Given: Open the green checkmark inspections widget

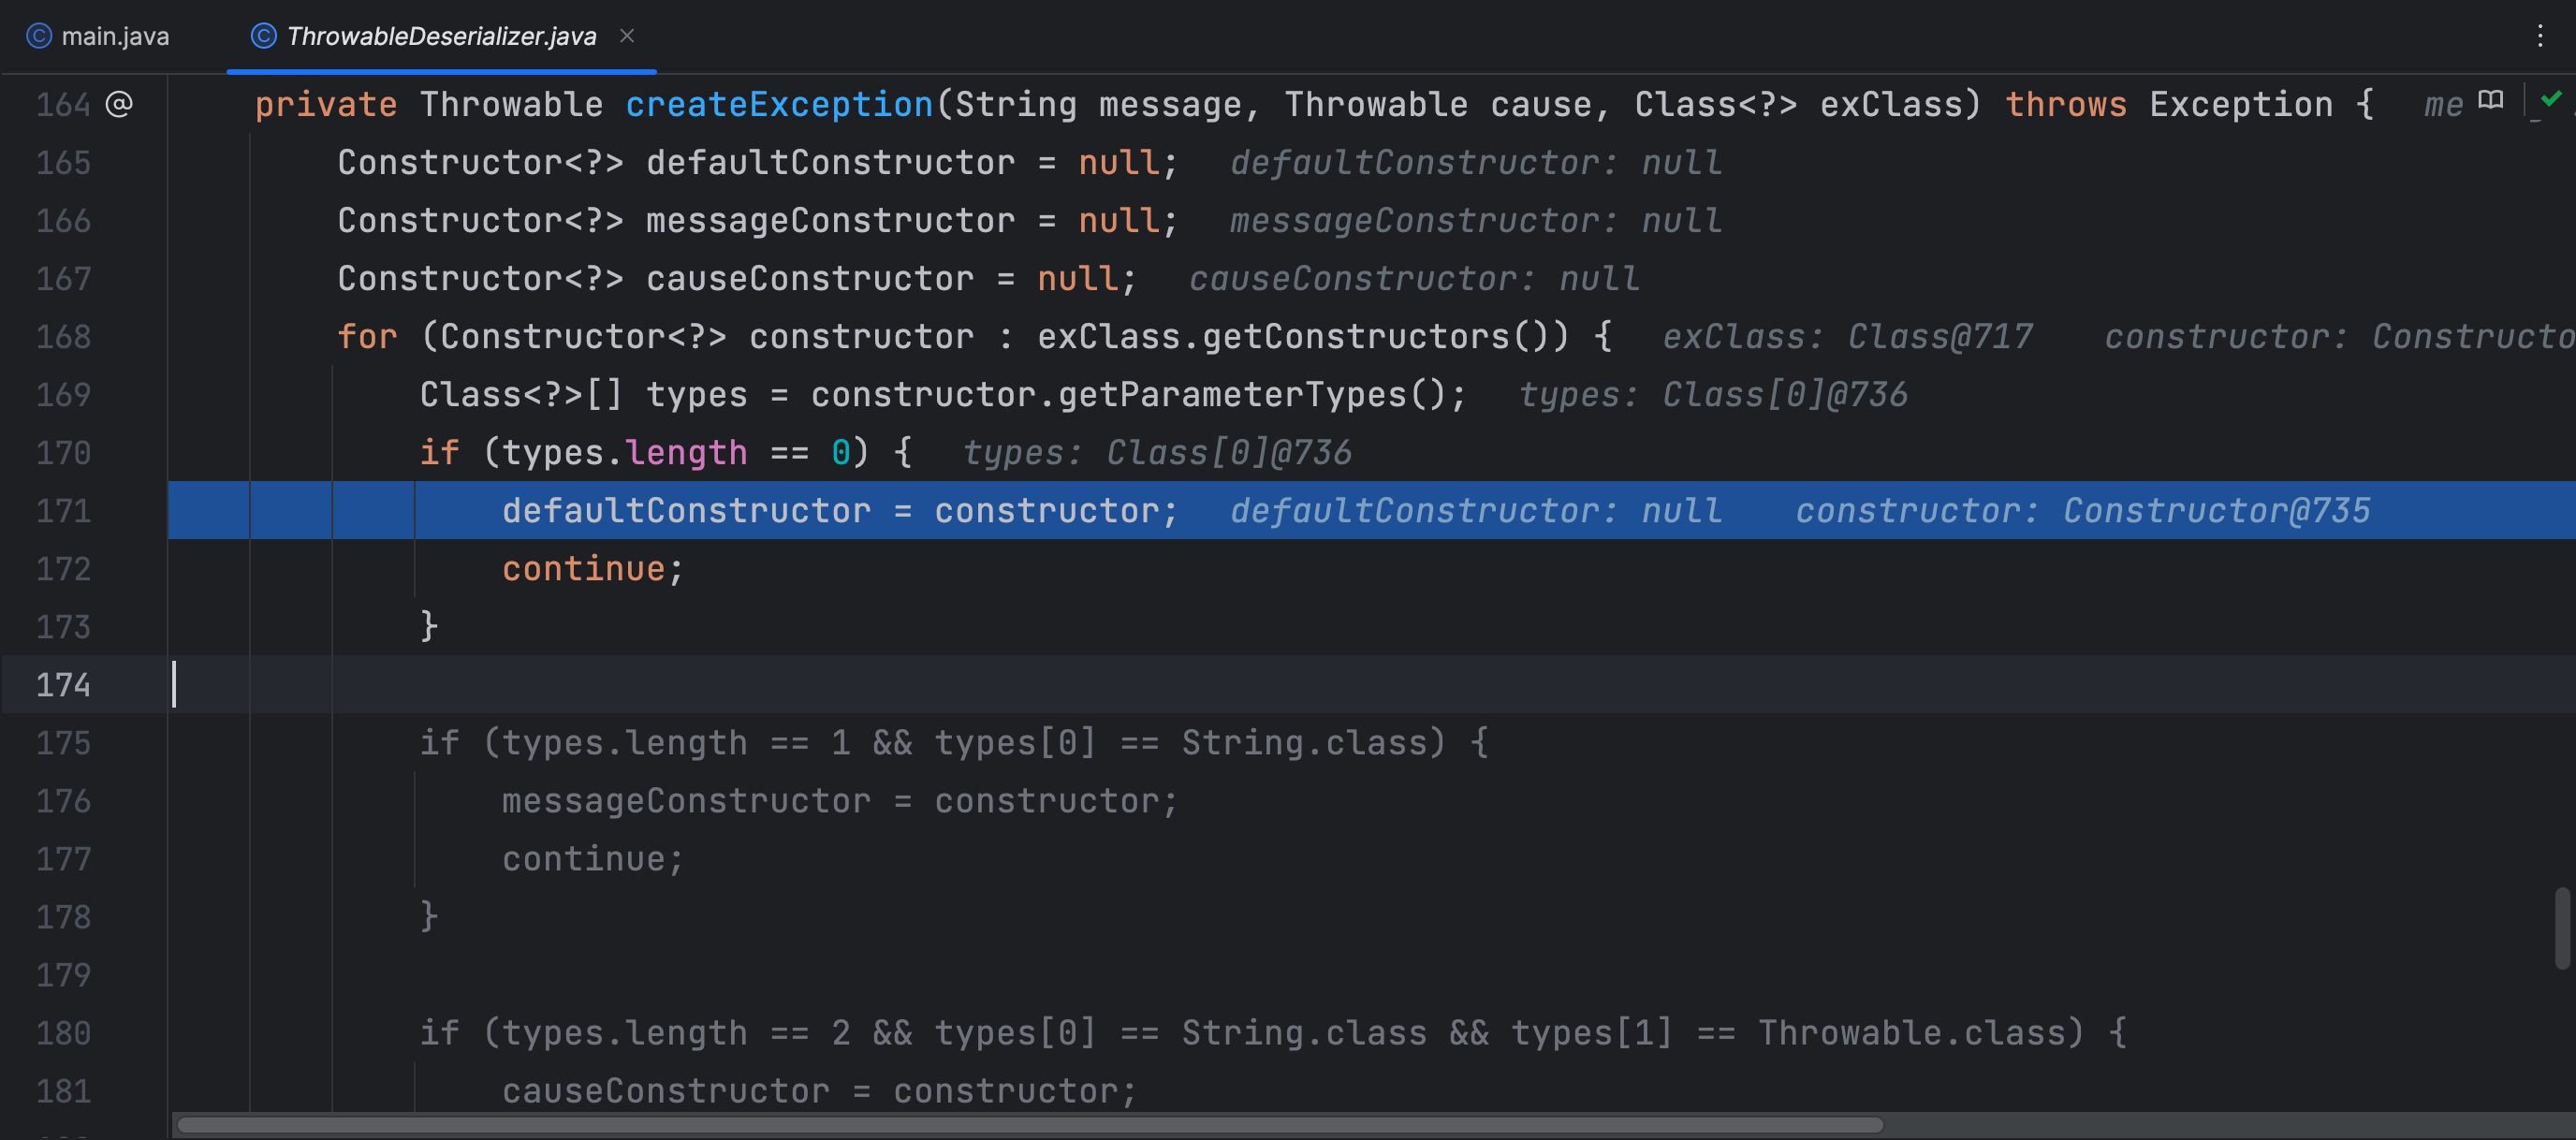Looking at the screenshot, I should pyautogui.click(x=2551, y=99).
